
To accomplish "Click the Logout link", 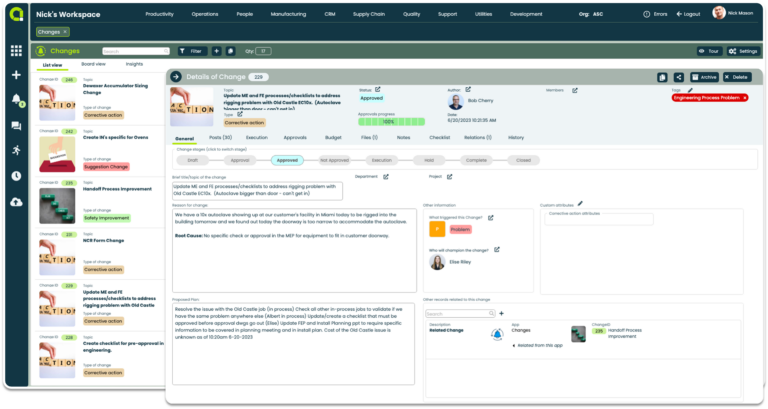I will 688,14.
